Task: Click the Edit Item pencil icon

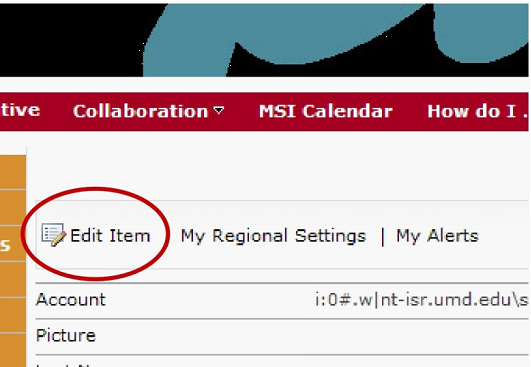Action: coord(54,235)
